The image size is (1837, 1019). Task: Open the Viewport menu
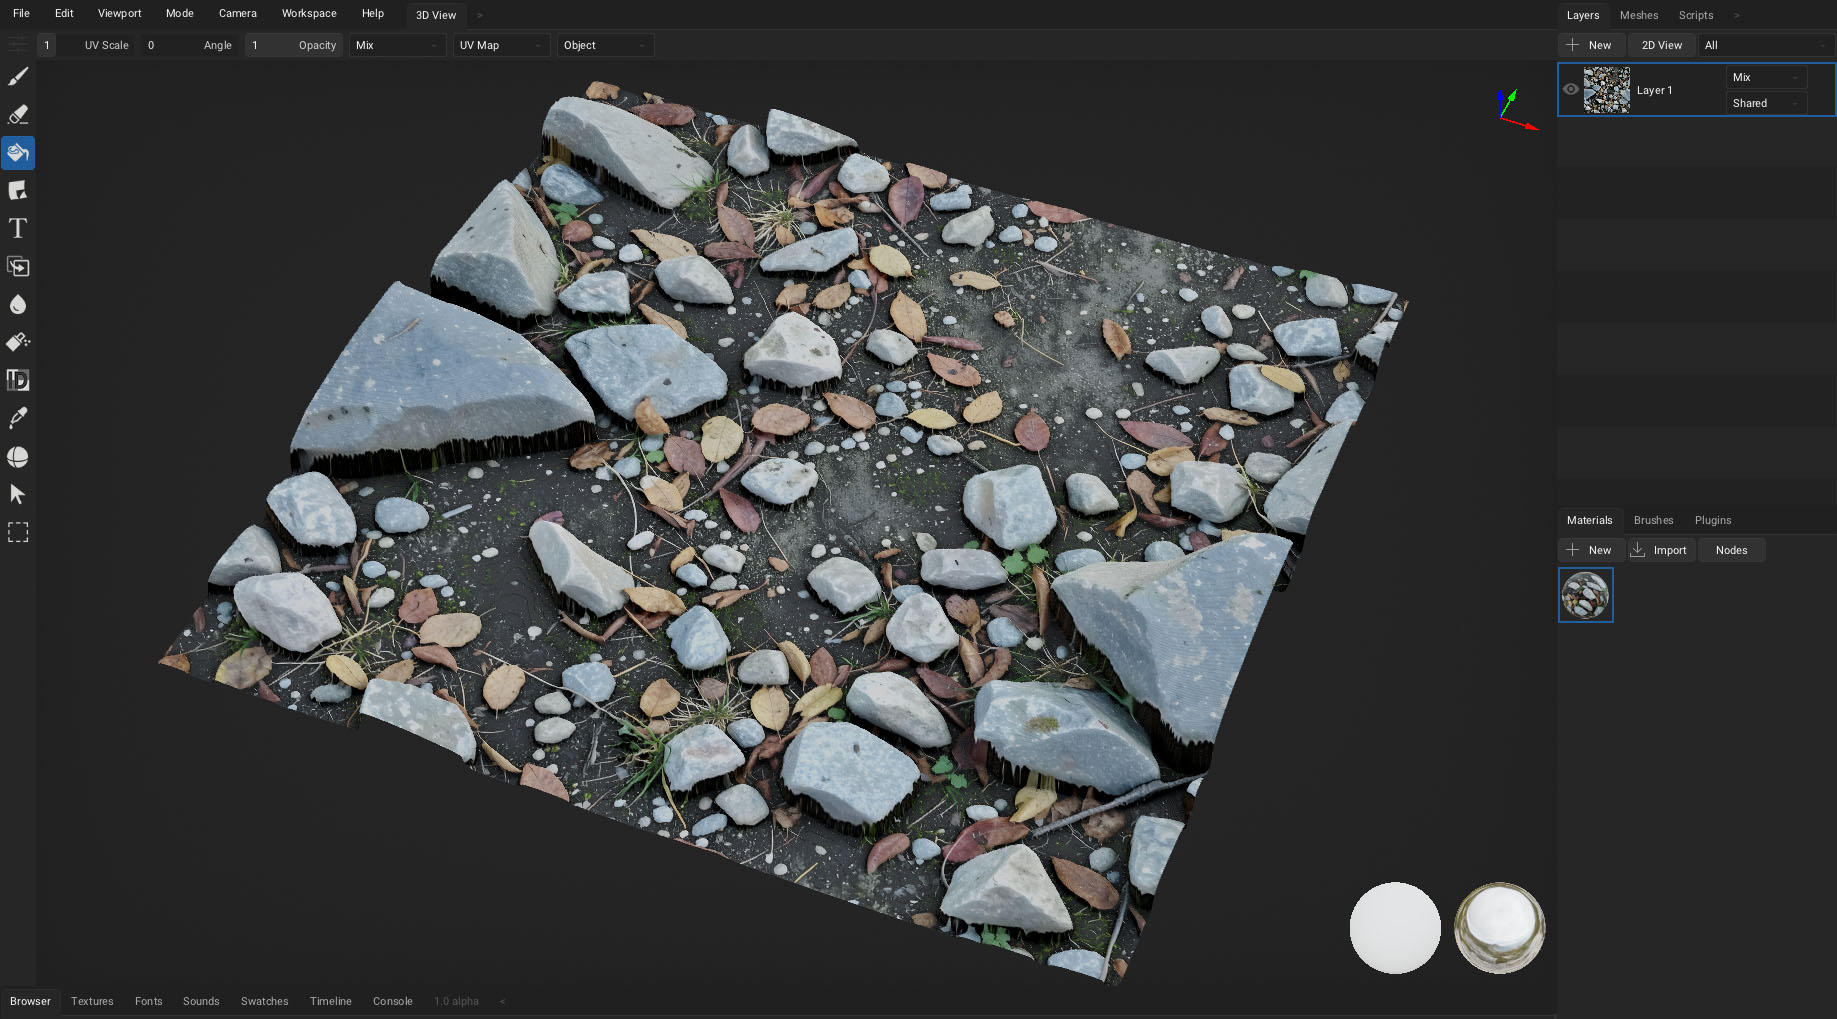coord(119,13)
